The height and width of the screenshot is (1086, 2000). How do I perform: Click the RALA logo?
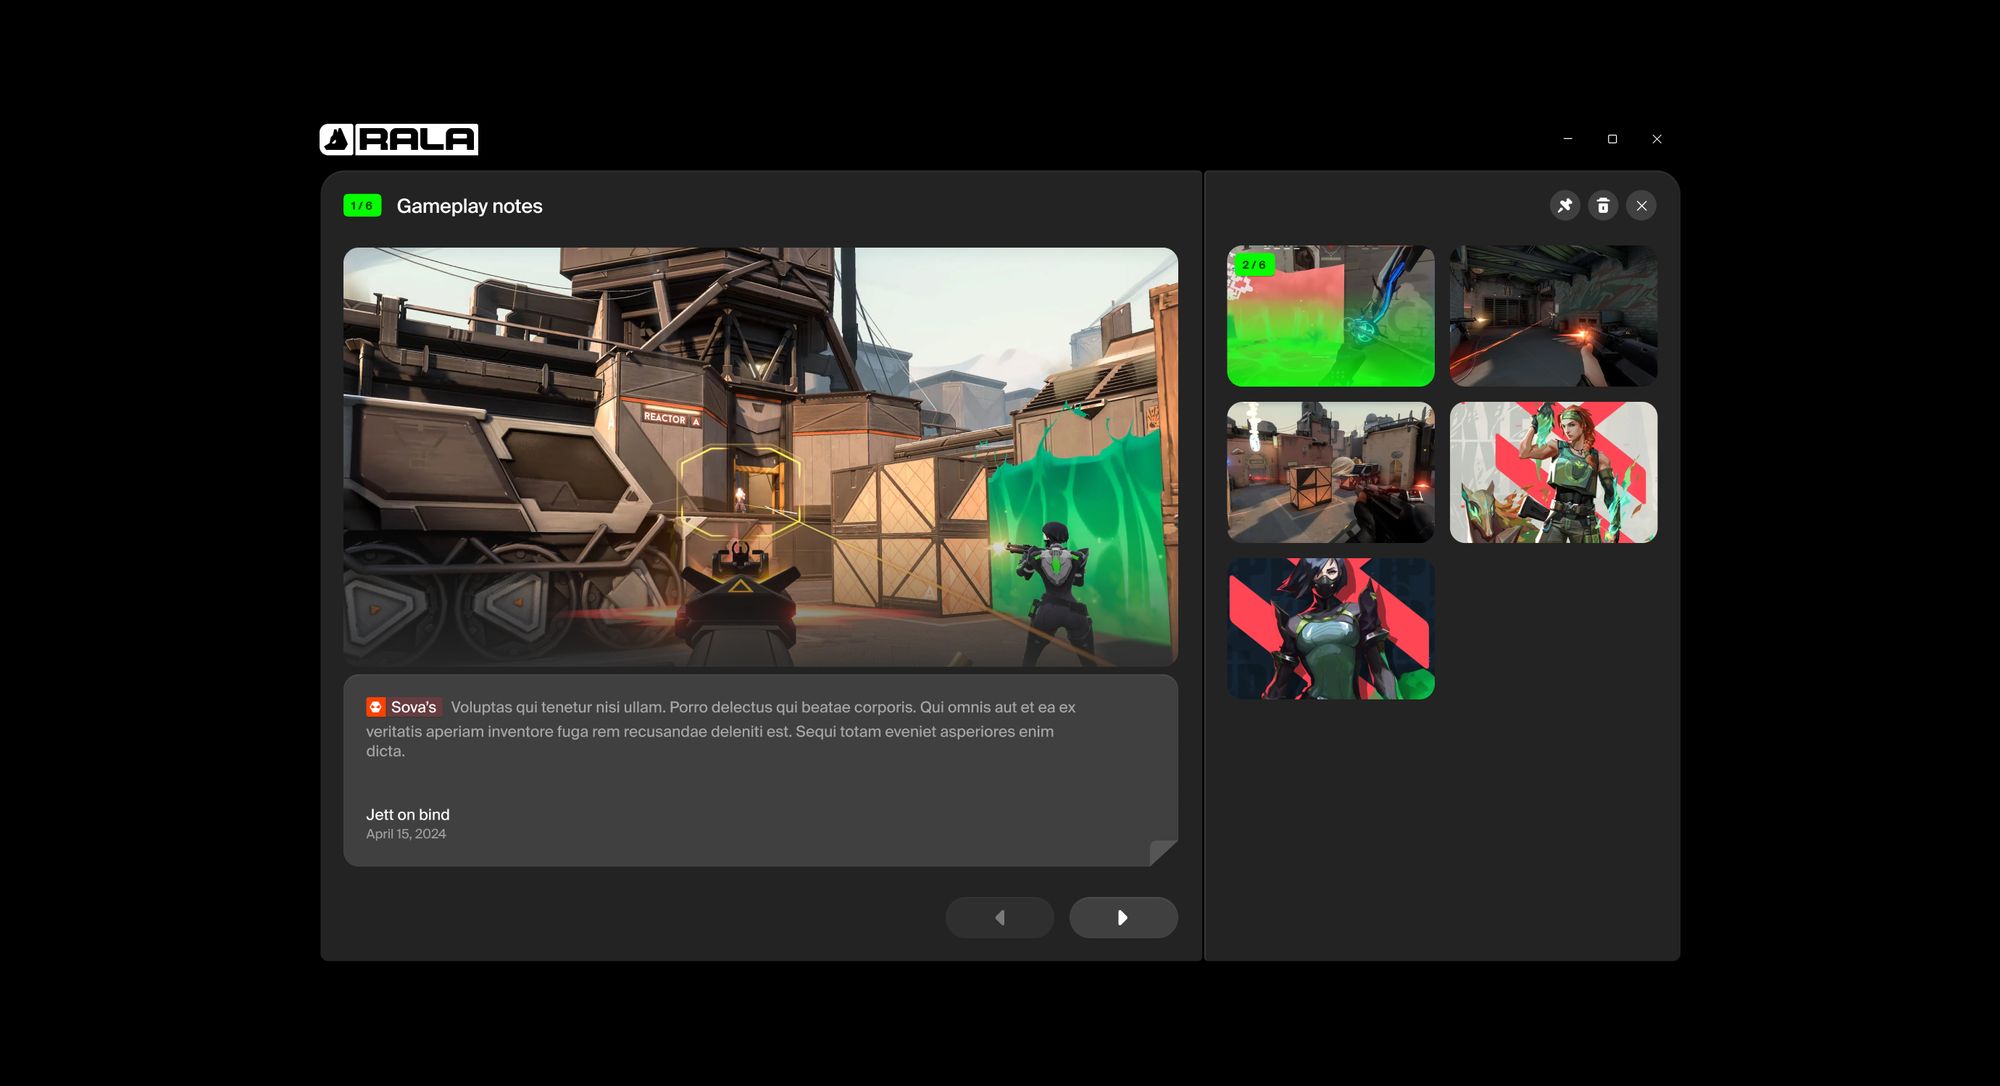[399, 139]
